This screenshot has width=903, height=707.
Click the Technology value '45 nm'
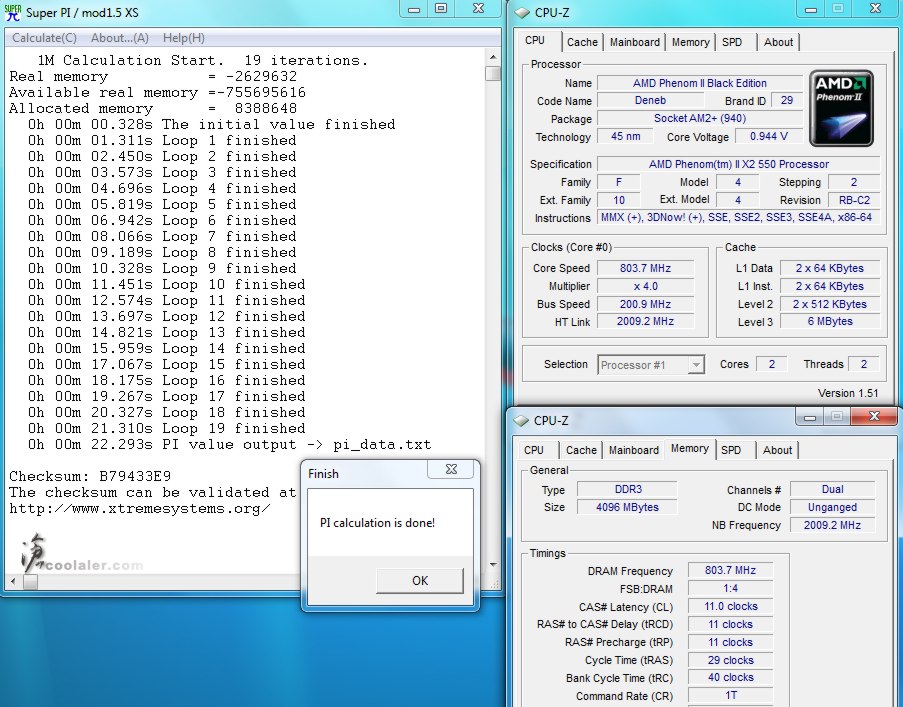(x=625, y=136)
